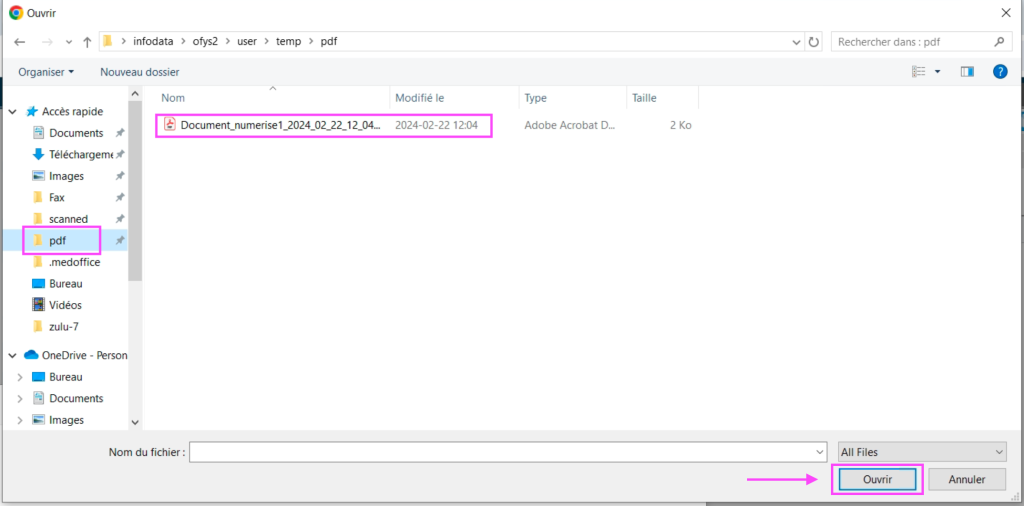
Task: Open the zulu-7 folder
Action: pos(64,326)
